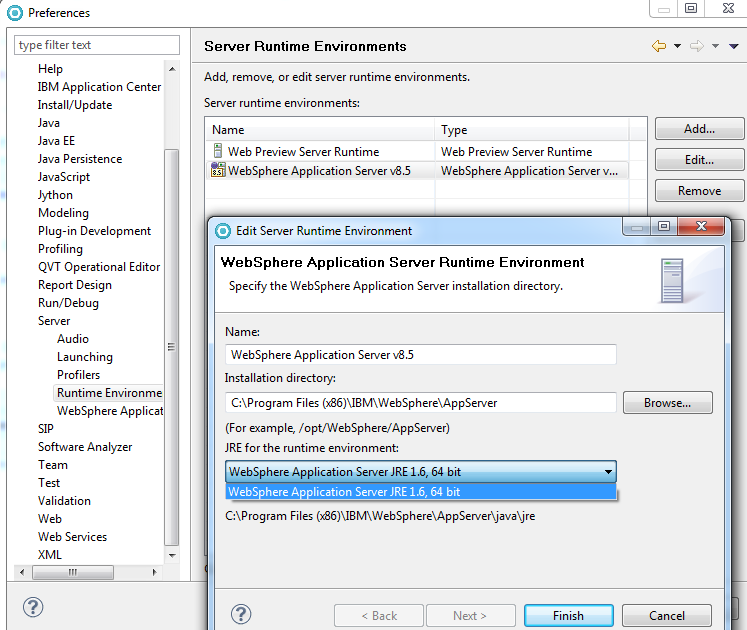Select Web Services tree item
The height and width of the screenshot is (630, 747).
point(72,537)
